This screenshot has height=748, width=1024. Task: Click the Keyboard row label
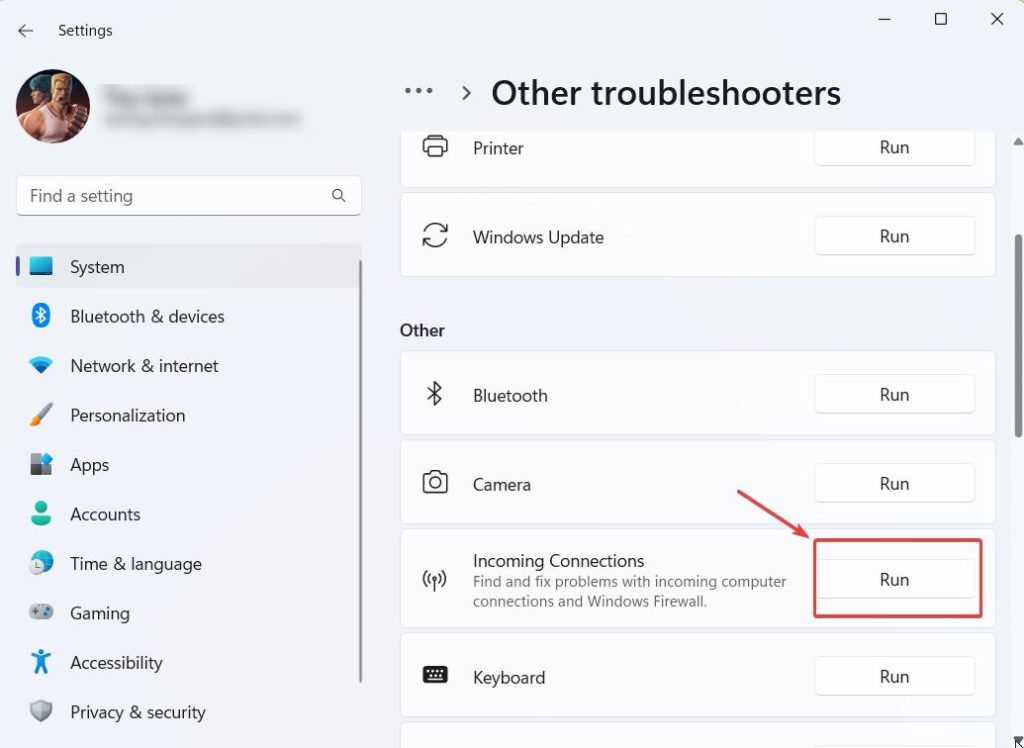click(509, 677)
